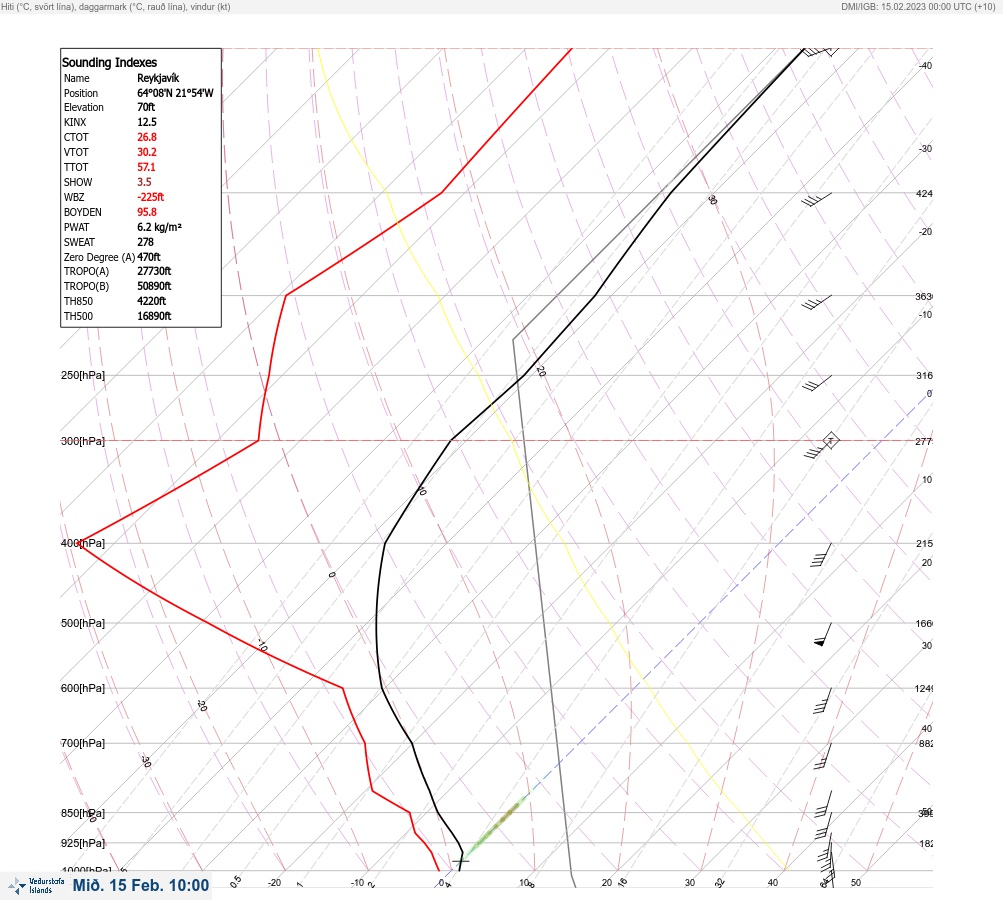The image size is (1003, 900).
Task: Click the KINX value '12.5'
Action: 146,122
